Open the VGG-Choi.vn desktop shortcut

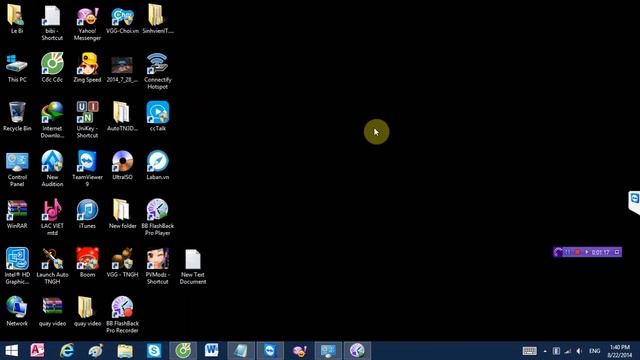(122, 19)
